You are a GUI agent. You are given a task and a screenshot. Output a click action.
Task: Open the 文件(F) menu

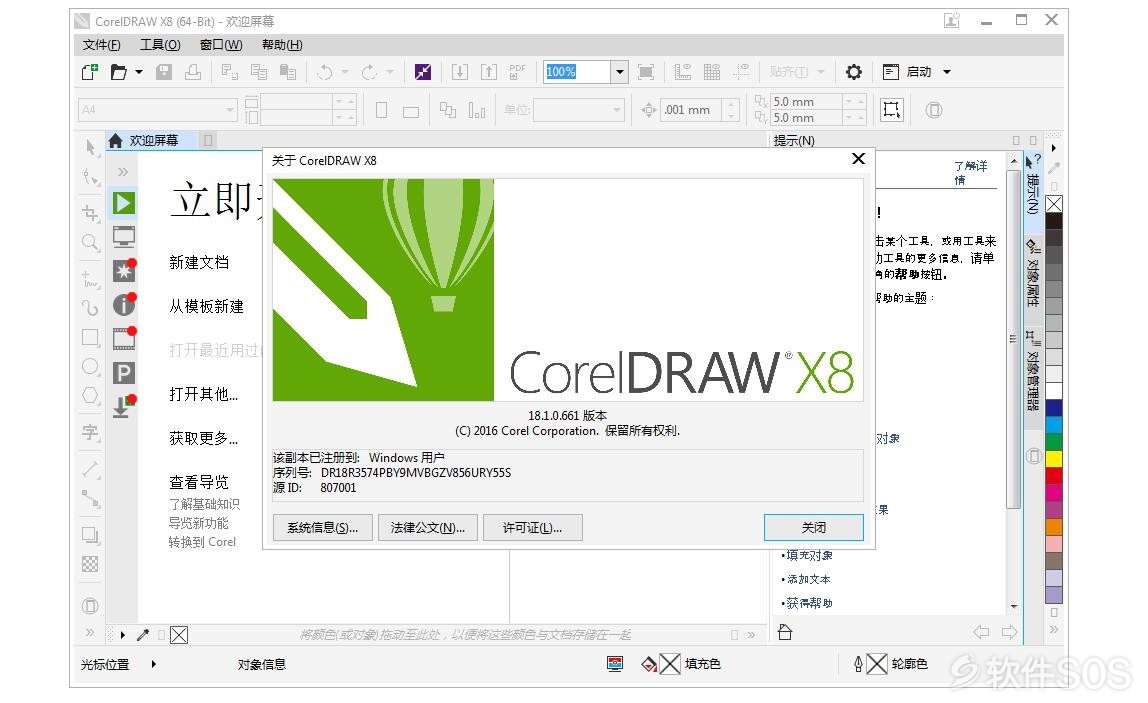click(102, 45)
